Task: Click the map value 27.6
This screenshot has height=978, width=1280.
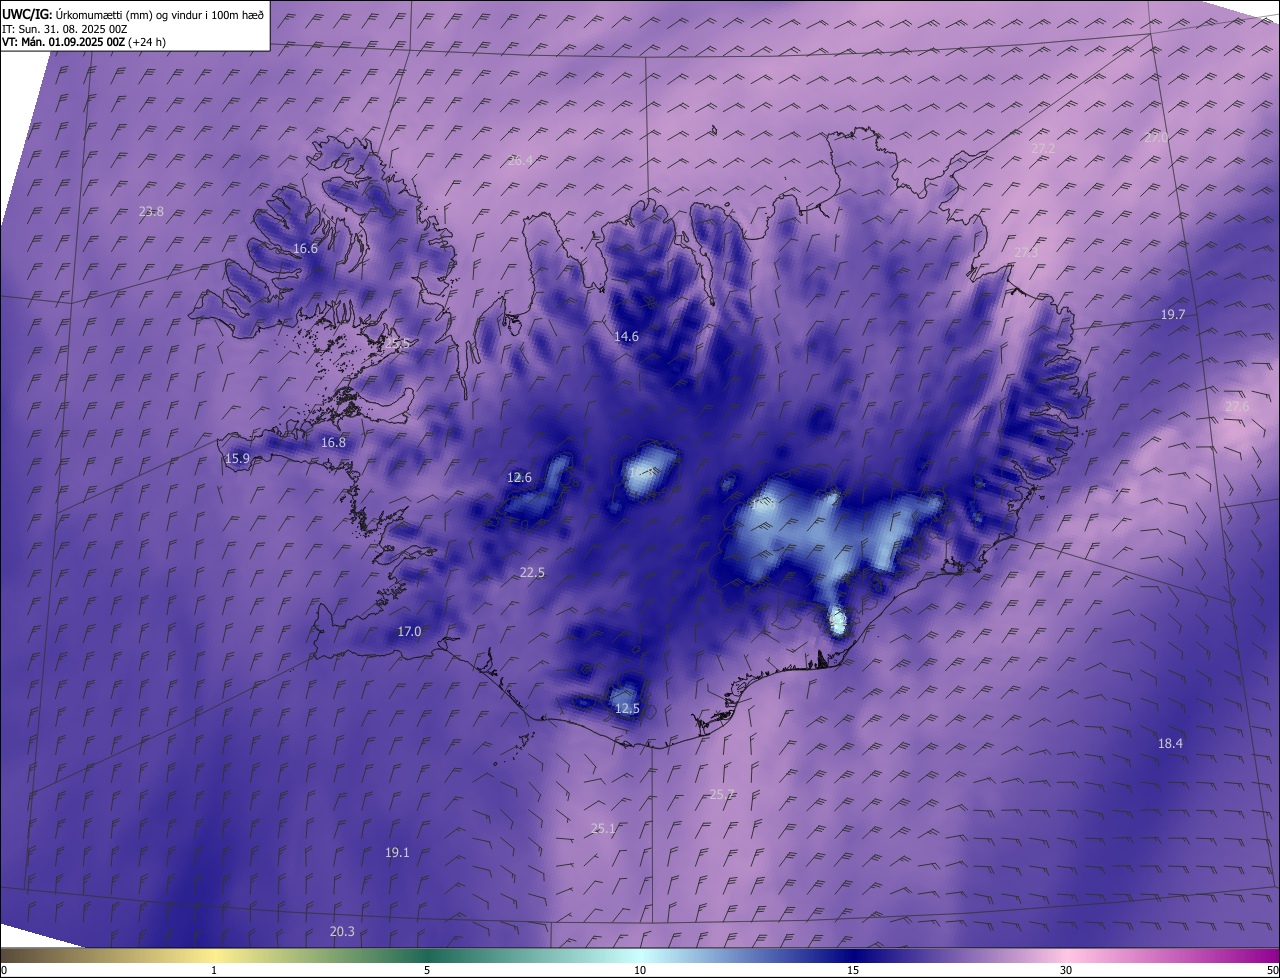Action: tap(1237, 406)
